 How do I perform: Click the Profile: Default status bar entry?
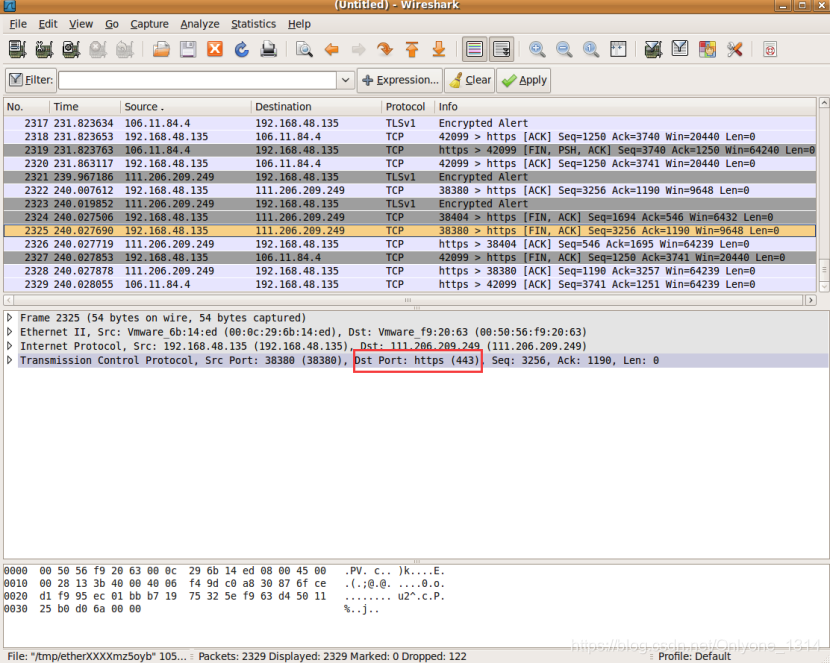tap(694, 657)
